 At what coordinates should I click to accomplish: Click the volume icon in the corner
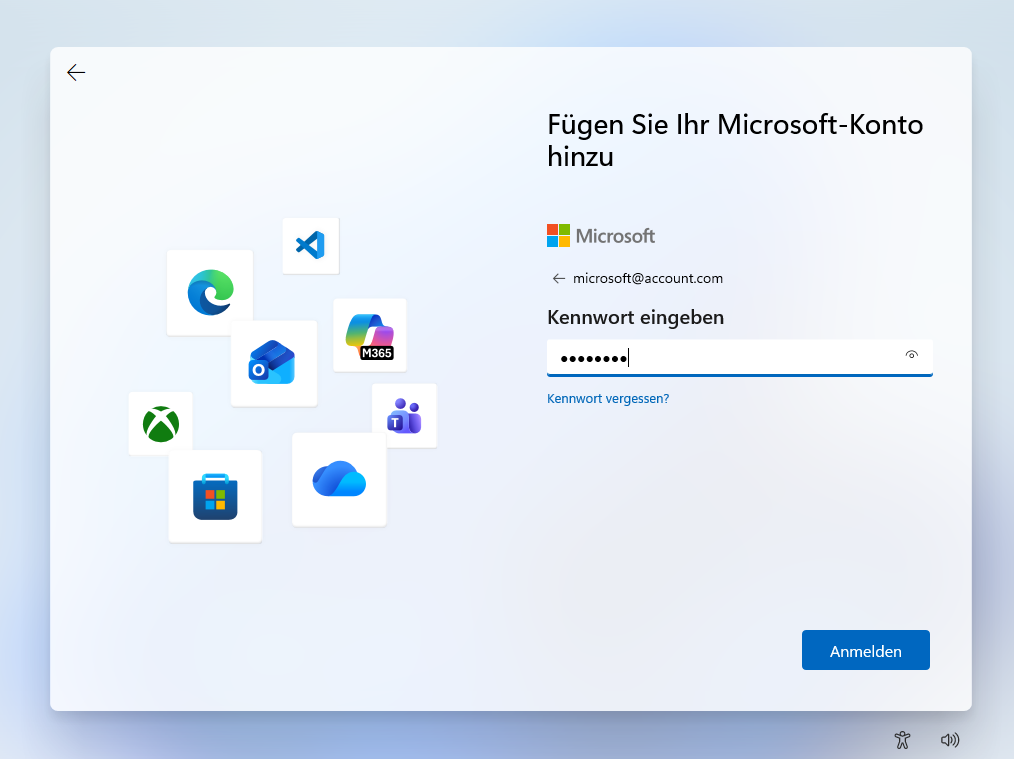pyautogui.click(x=949, y=740)
